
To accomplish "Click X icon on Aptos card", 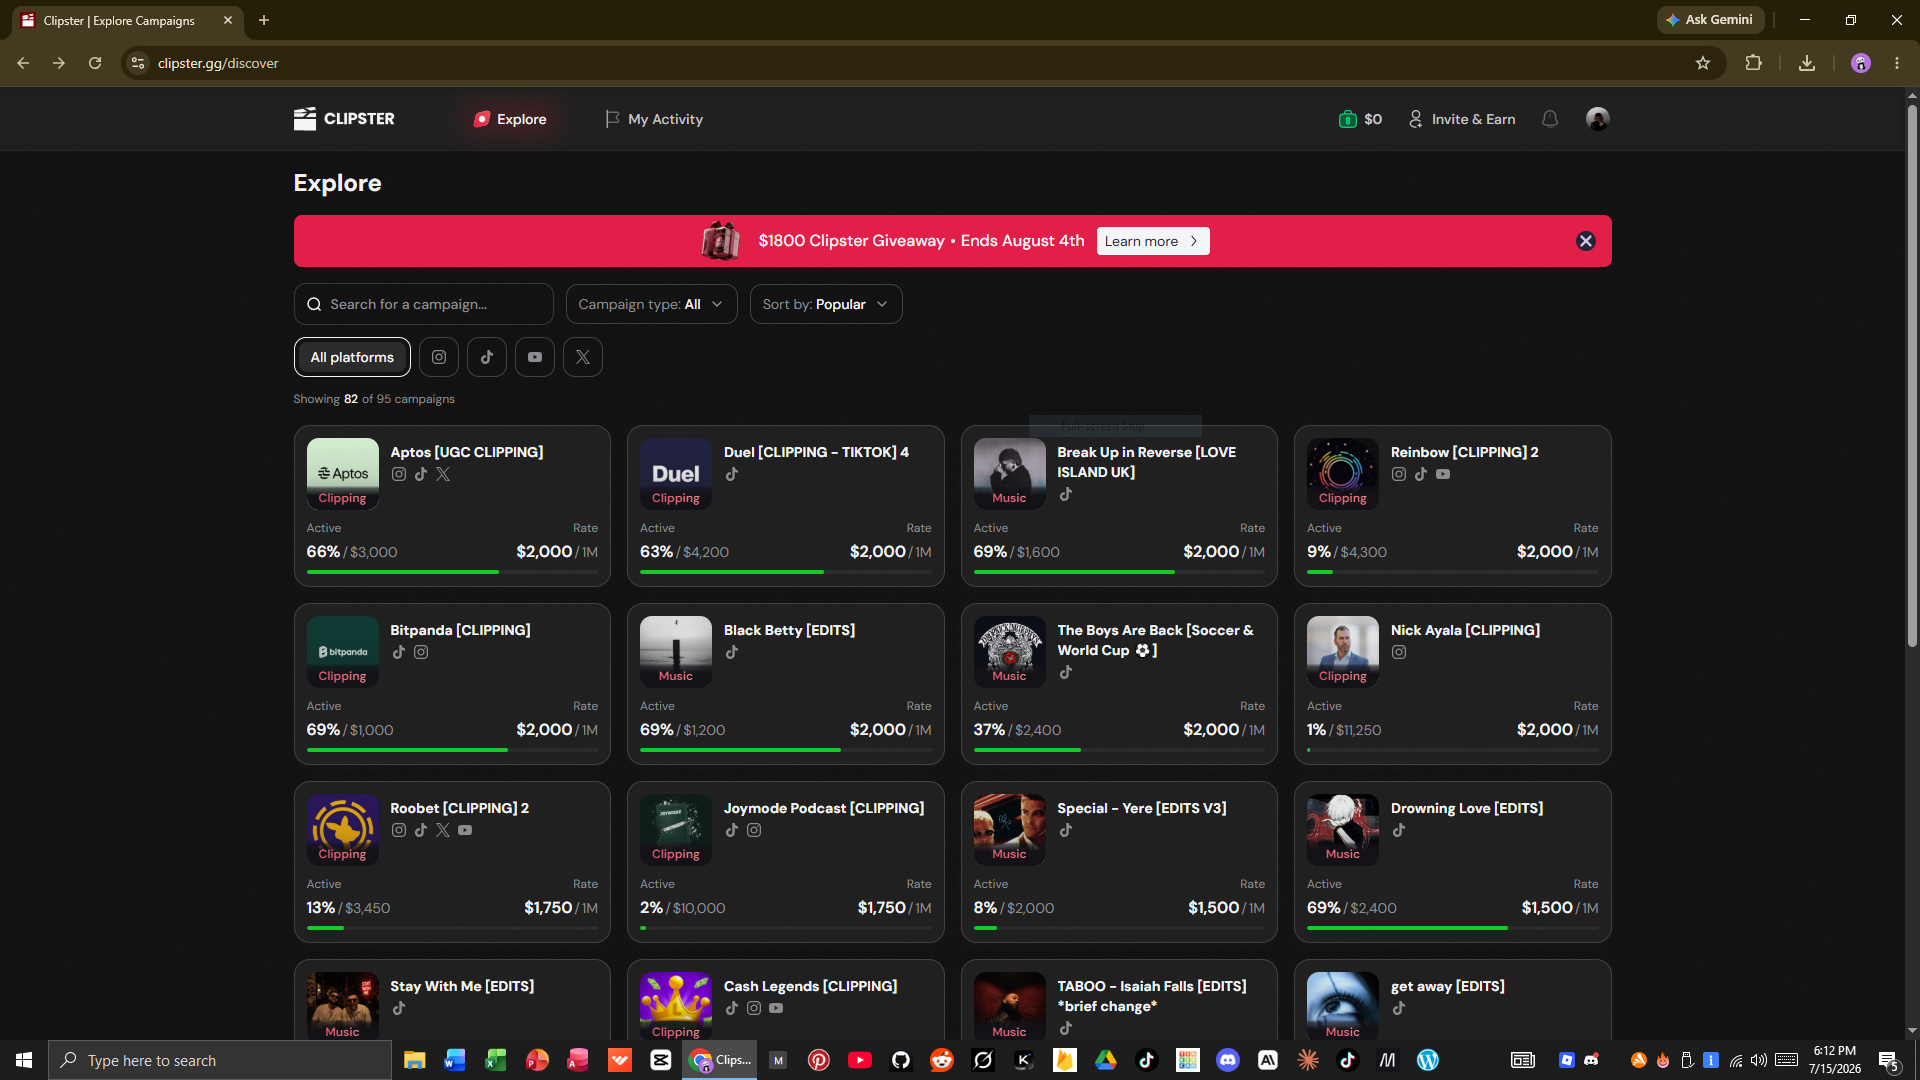I will point(443,474).
